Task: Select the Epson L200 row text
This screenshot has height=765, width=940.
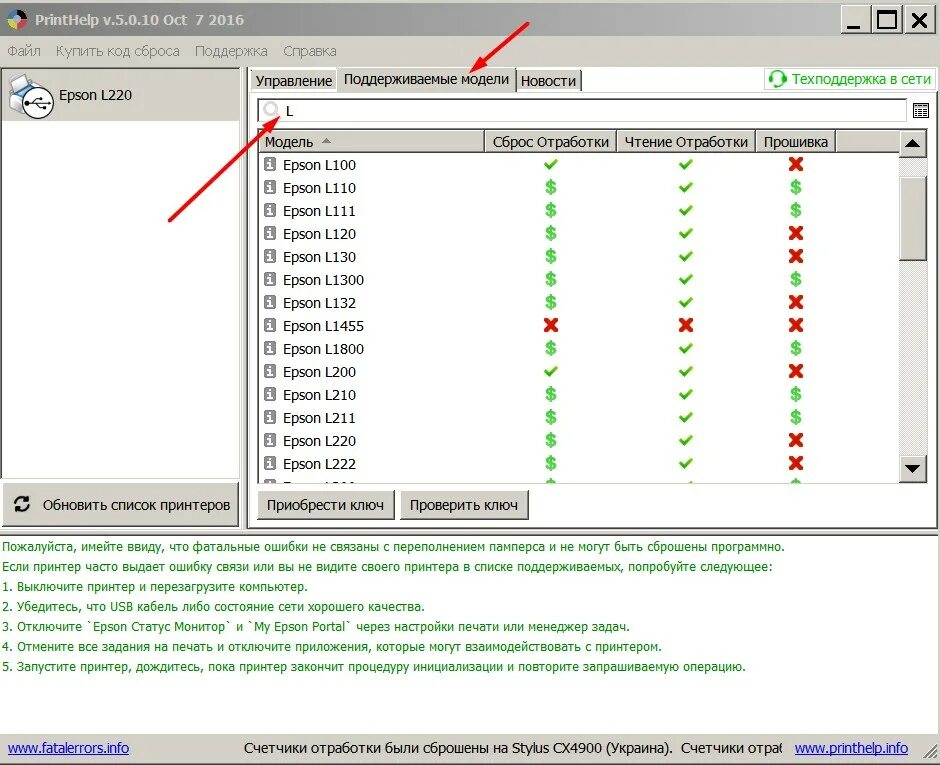Action: (x=319, y=372)
